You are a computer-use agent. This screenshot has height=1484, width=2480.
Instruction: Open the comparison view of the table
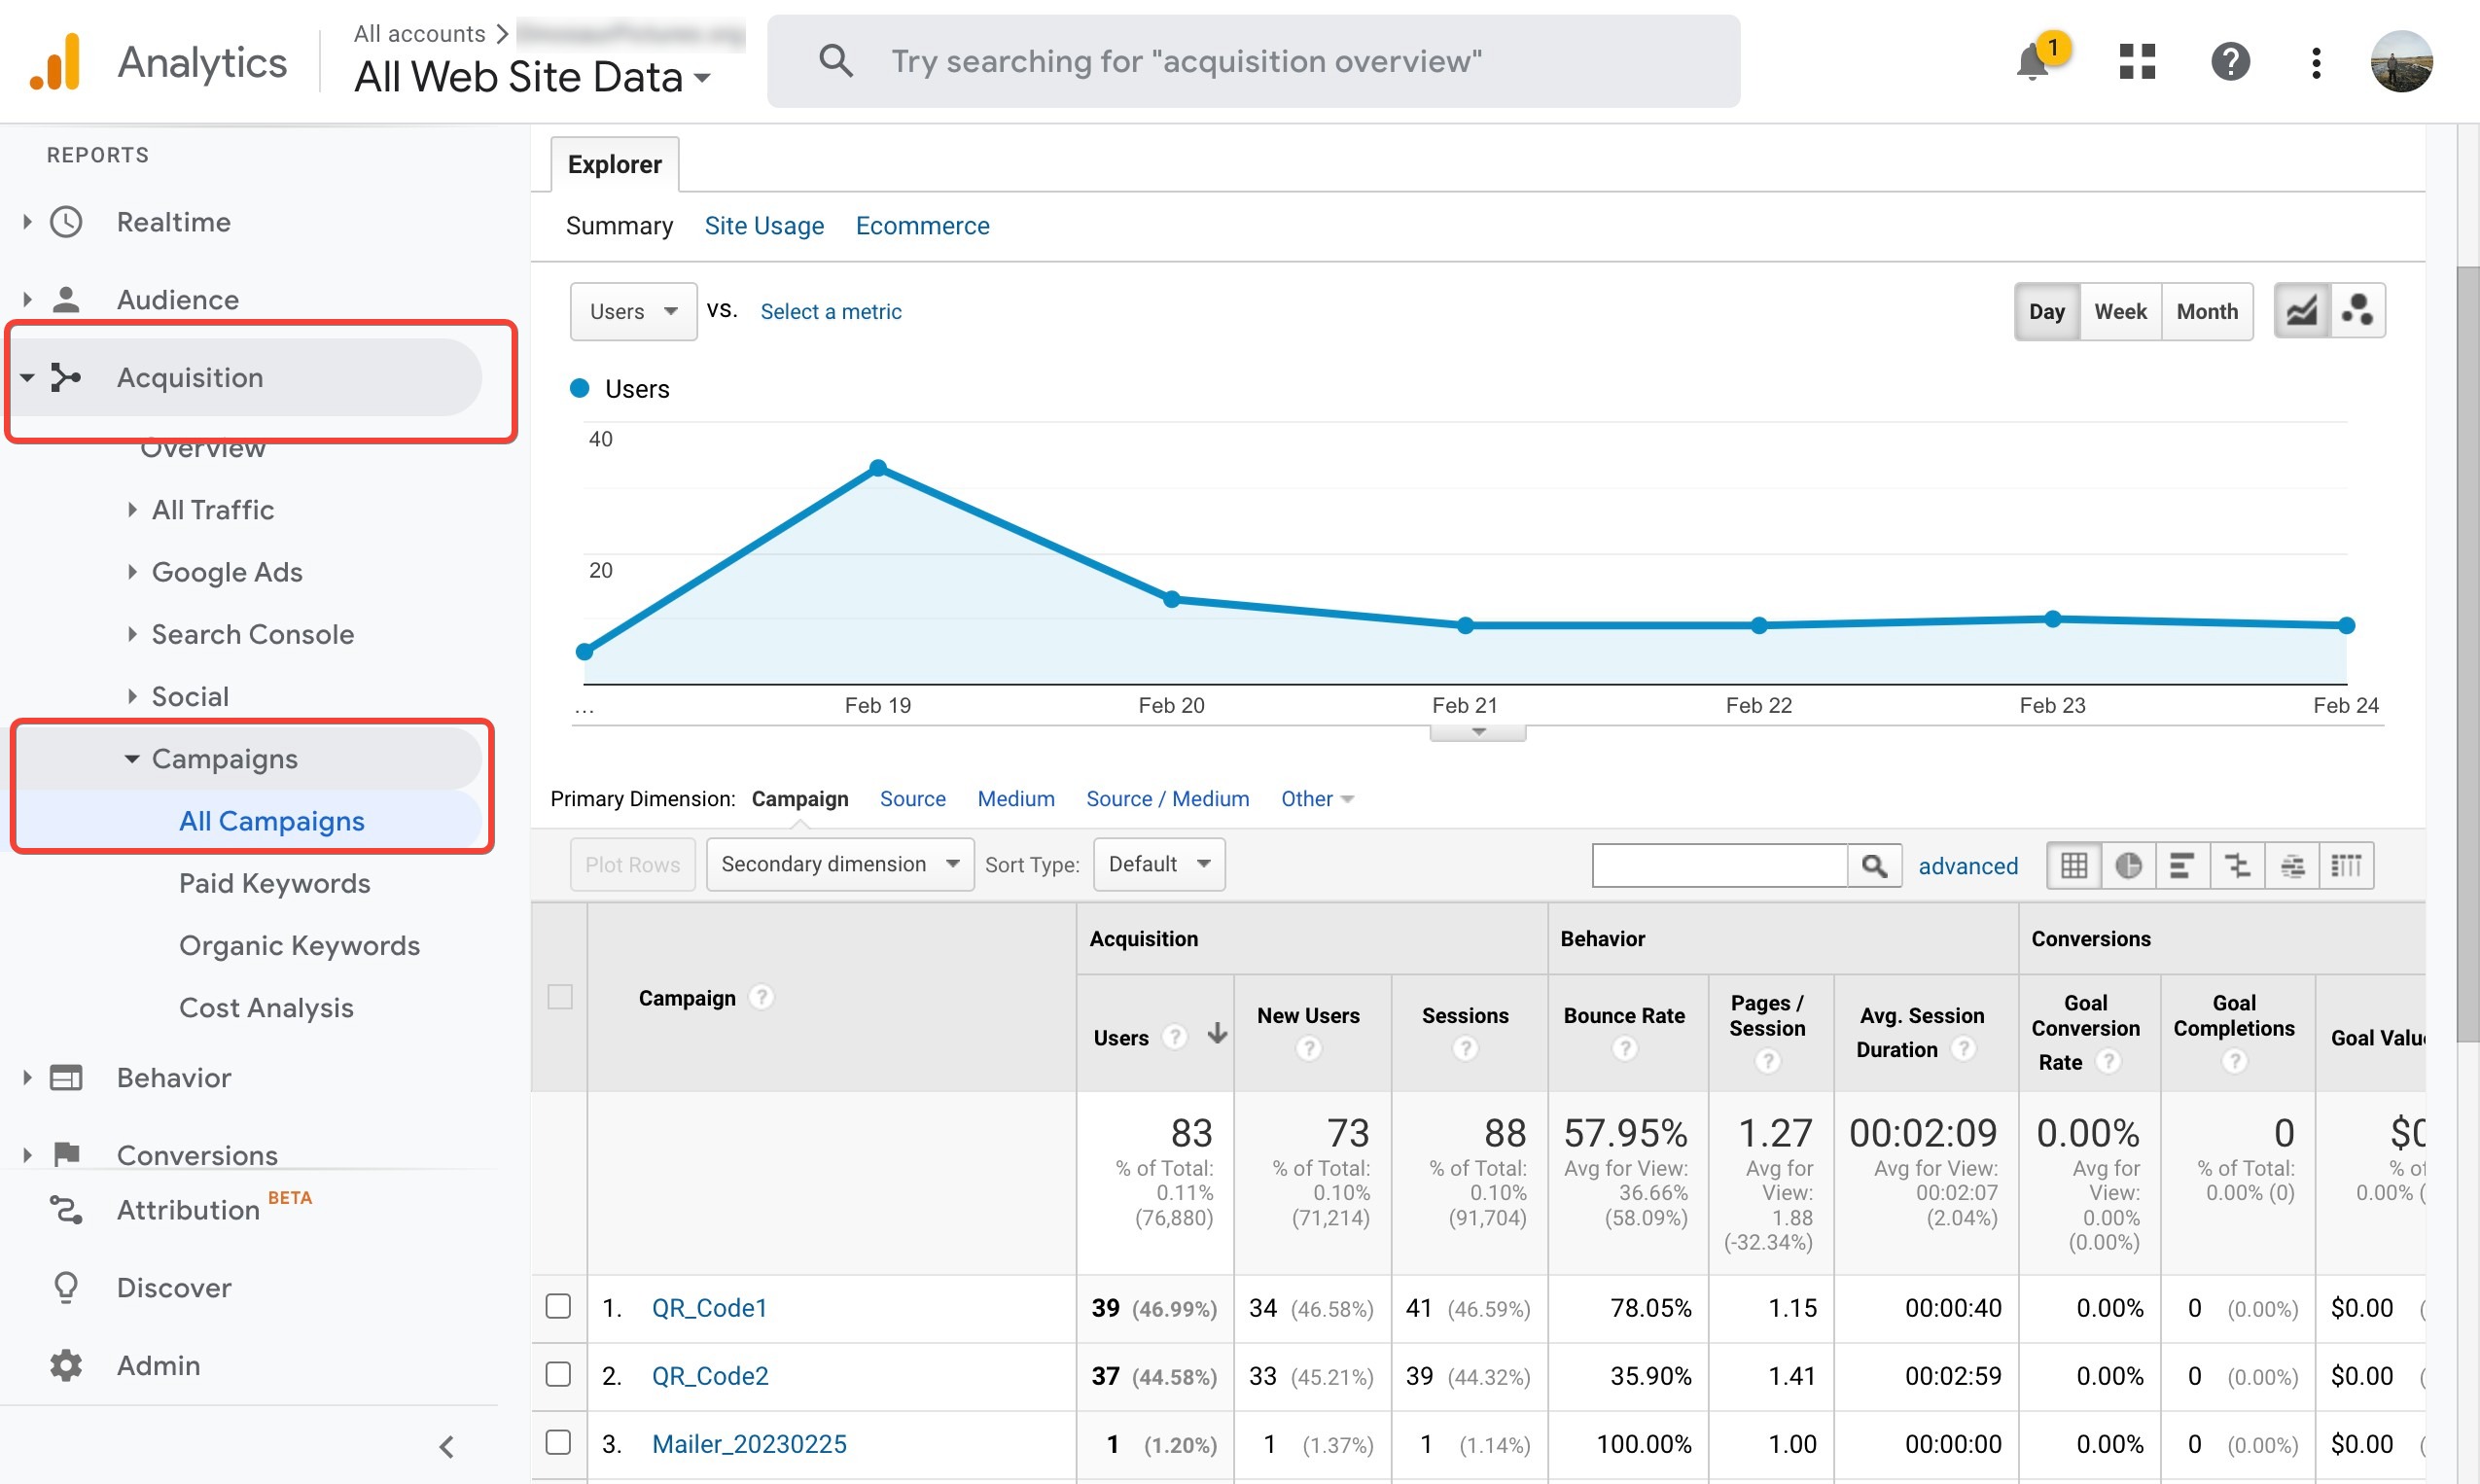2237,865
